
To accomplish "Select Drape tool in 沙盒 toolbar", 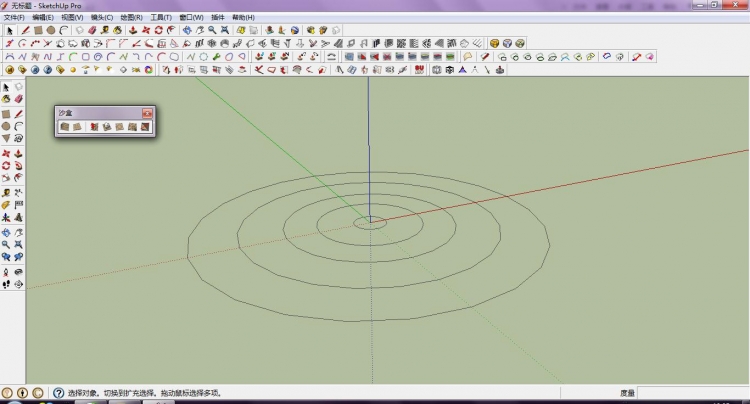I will 120,127.
